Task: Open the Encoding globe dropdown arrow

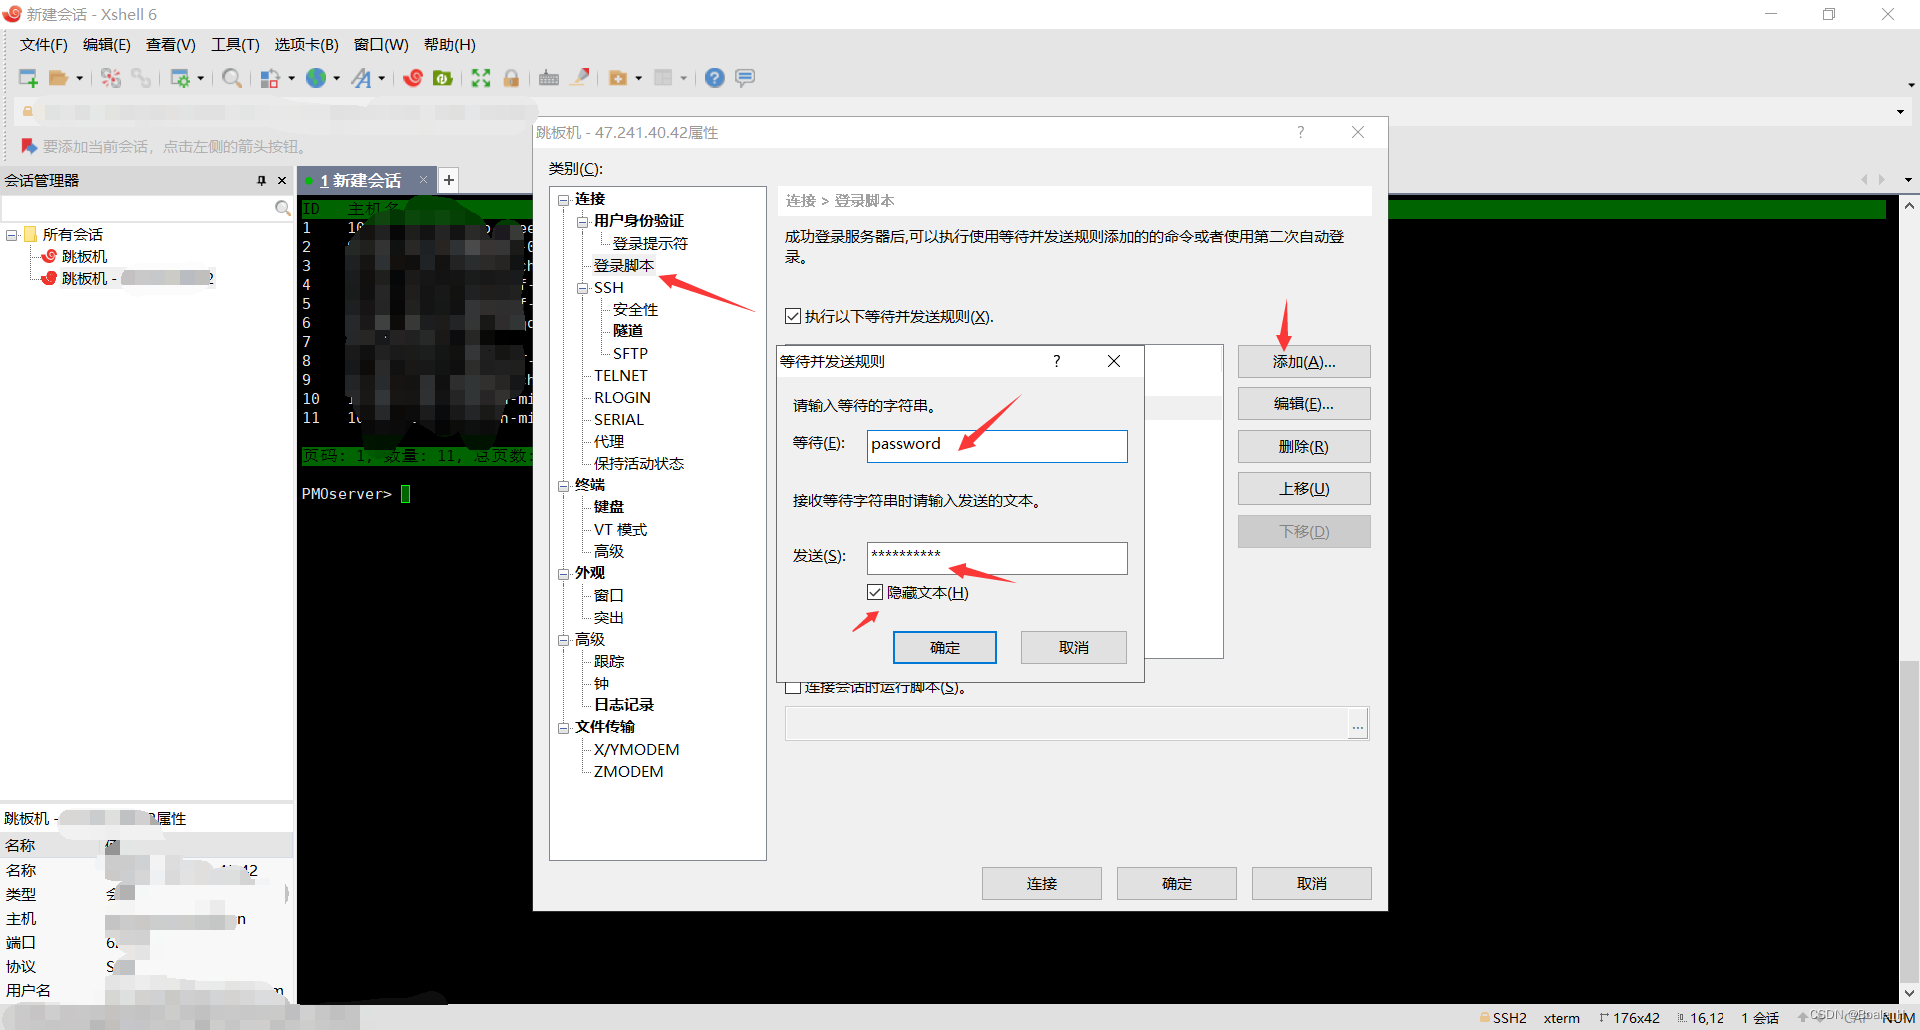Action: 337,78
